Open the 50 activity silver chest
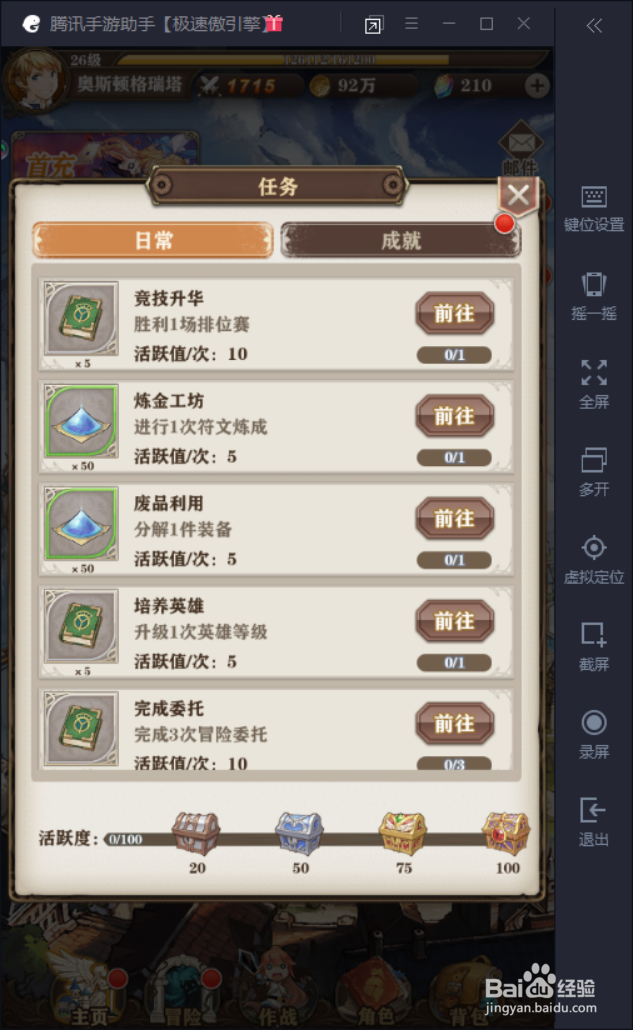633x1030 pixels. click(299, 833)
